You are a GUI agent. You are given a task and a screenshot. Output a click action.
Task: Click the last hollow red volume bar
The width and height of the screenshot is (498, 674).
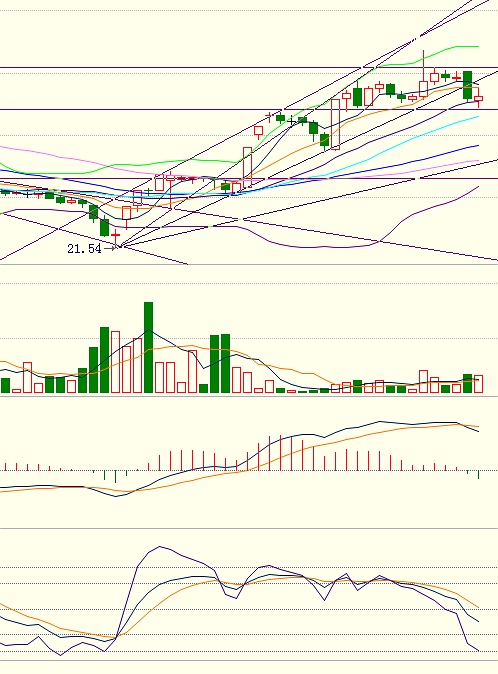click(x=479, y=384)
